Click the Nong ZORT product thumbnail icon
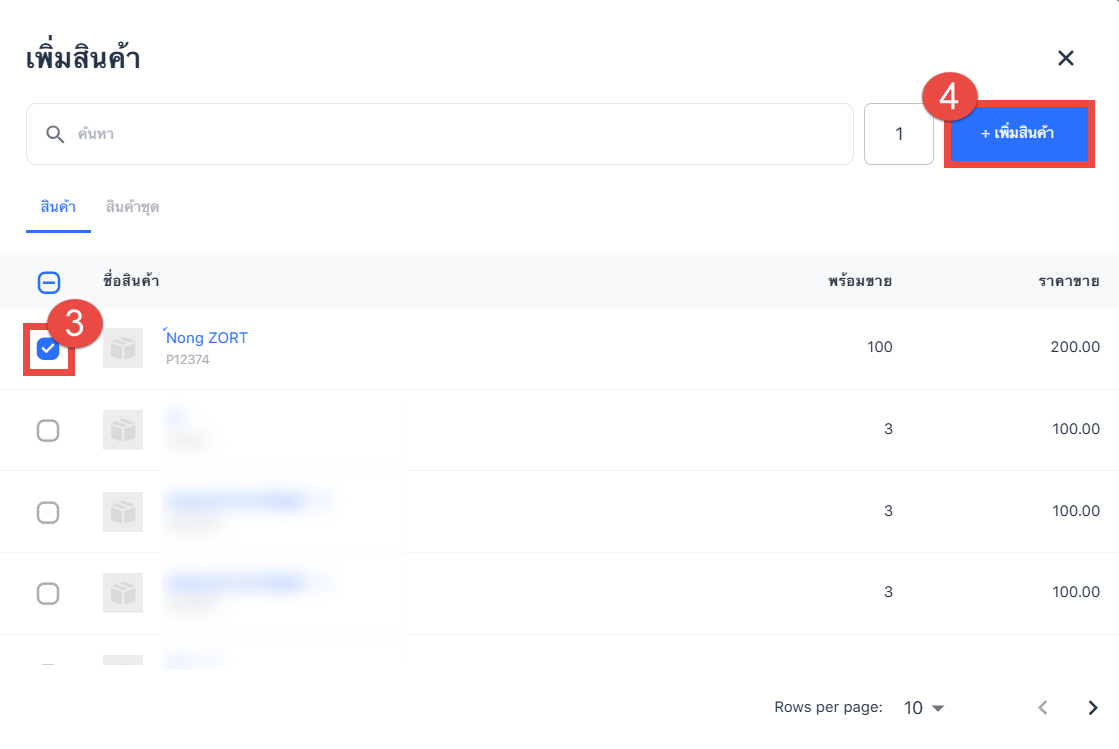 [x=122, y=348]
